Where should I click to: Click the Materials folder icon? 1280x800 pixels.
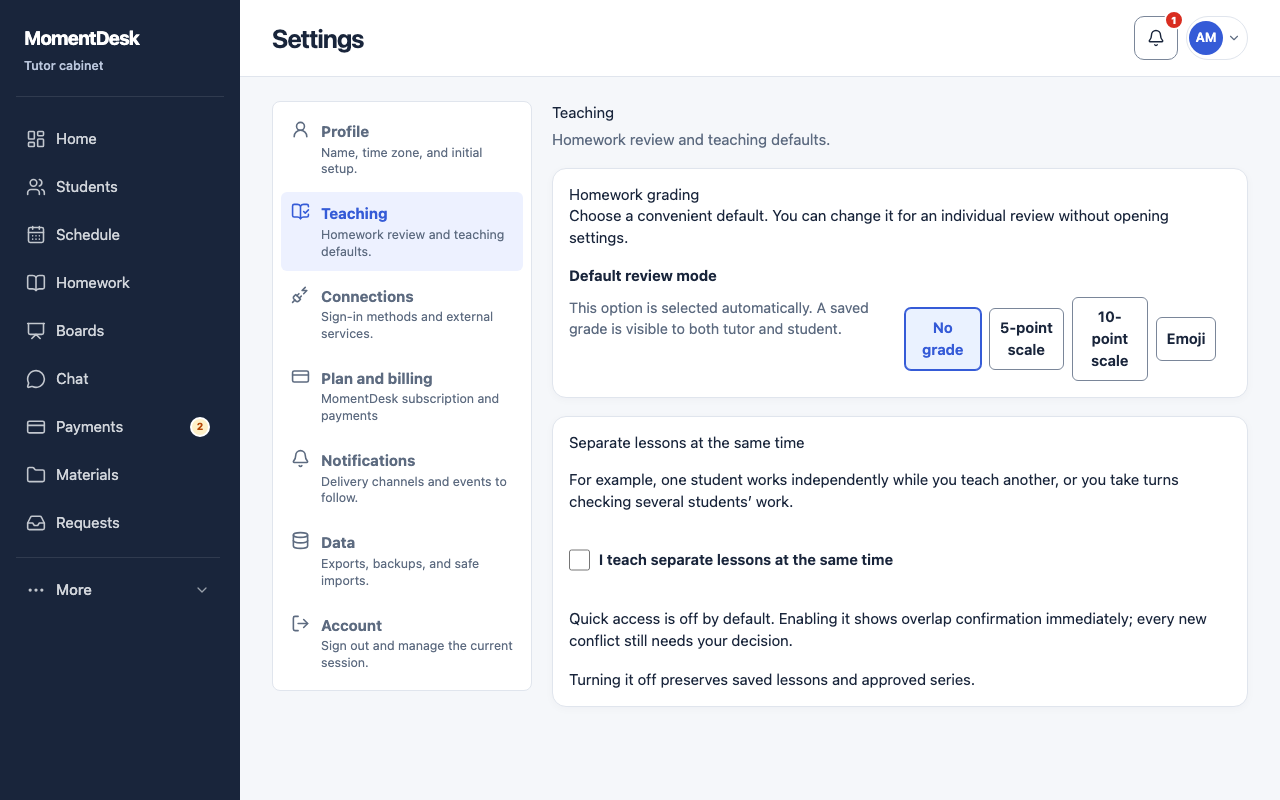[36, 475]
